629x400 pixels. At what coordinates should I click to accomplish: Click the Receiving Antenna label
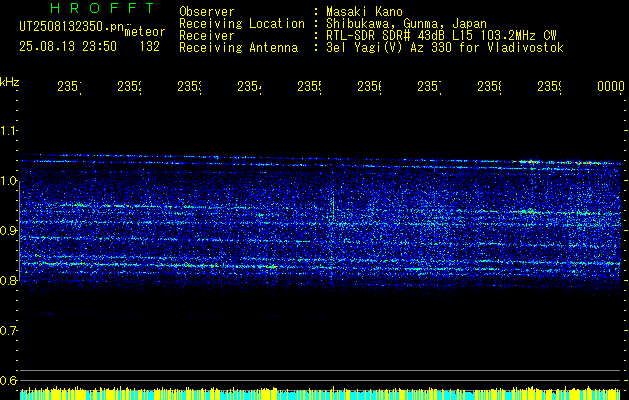coord(239,48)
